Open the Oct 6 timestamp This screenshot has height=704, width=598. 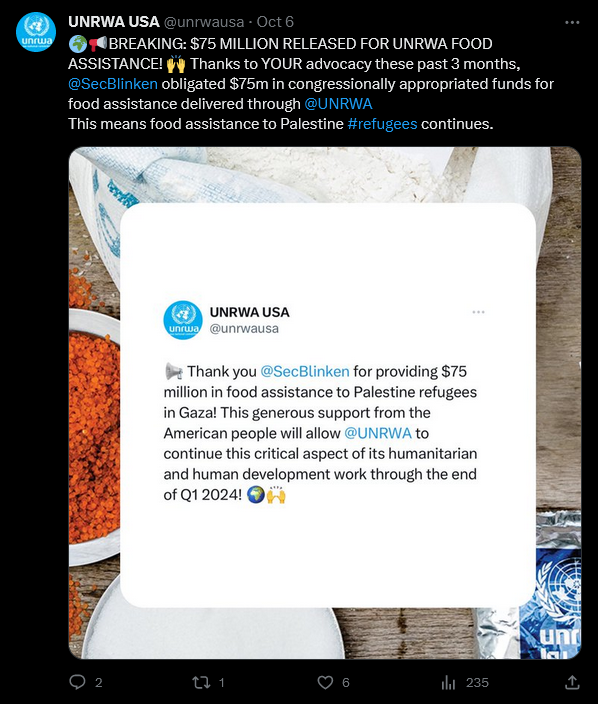click(275, 22)
